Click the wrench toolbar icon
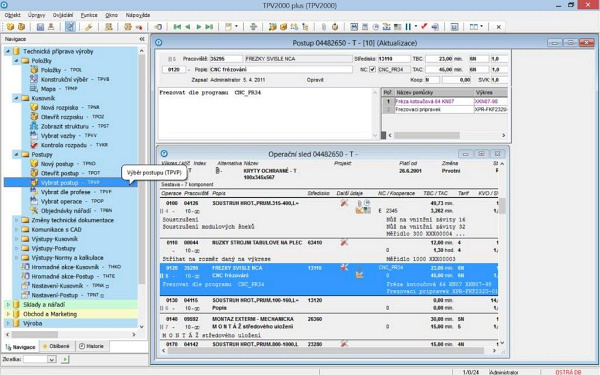 (89, 27)
